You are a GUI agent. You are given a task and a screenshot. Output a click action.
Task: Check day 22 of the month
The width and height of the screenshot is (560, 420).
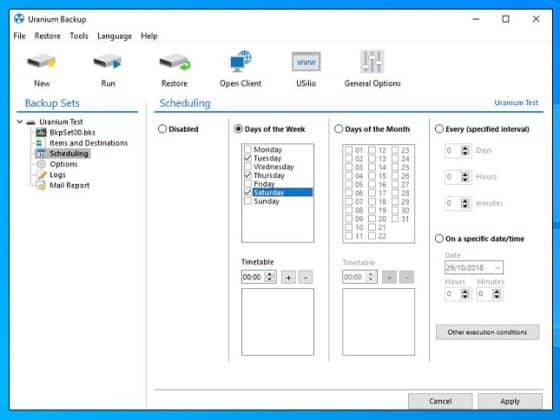click(x=372, y=236)
